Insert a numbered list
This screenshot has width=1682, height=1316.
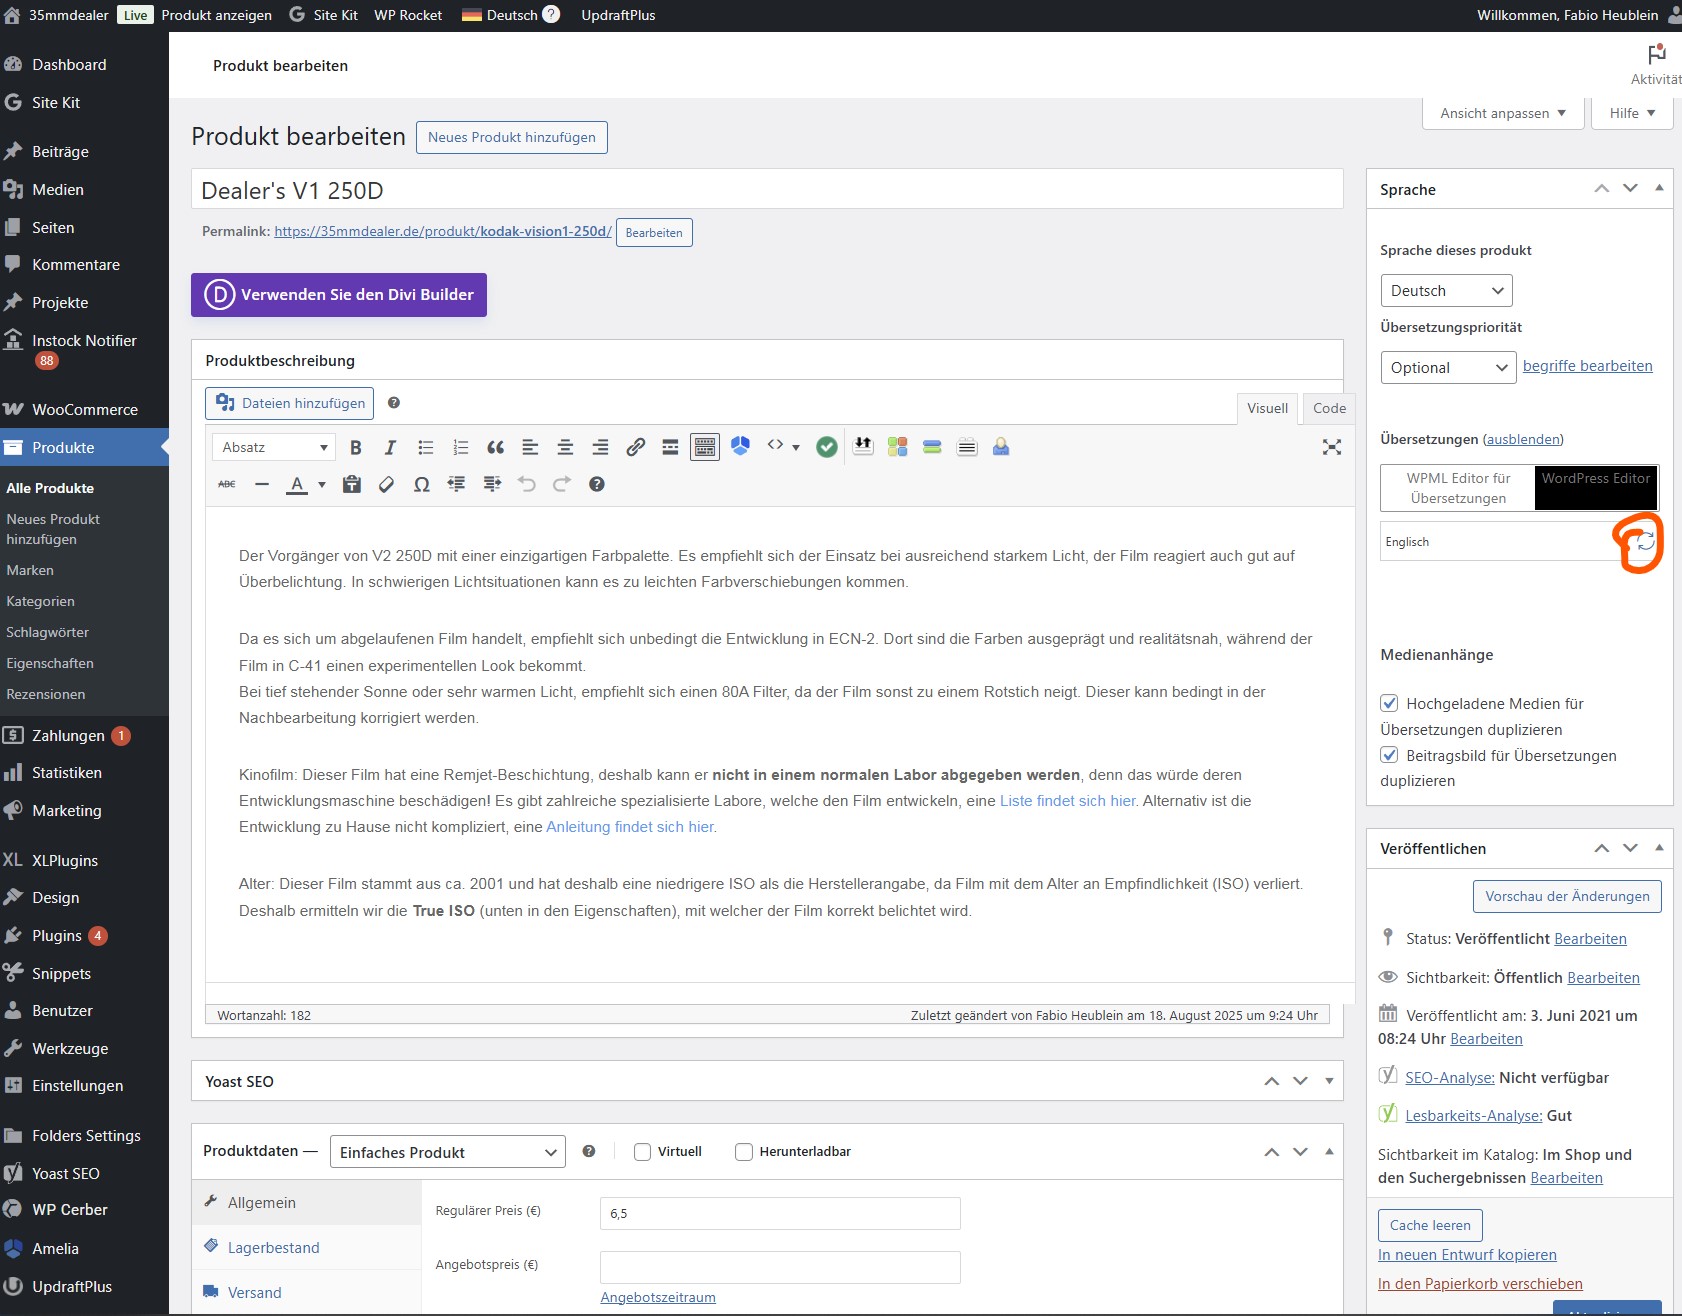click(460, 447)
